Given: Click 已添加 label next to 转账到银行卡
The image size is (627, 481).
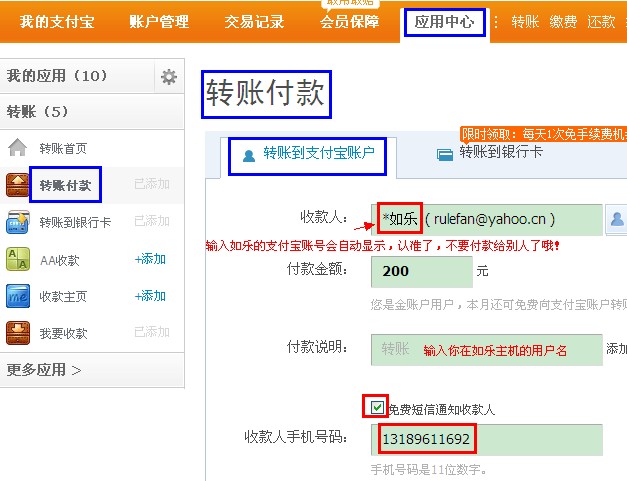Looking at the screenshot, I should [x=152, y=221].
